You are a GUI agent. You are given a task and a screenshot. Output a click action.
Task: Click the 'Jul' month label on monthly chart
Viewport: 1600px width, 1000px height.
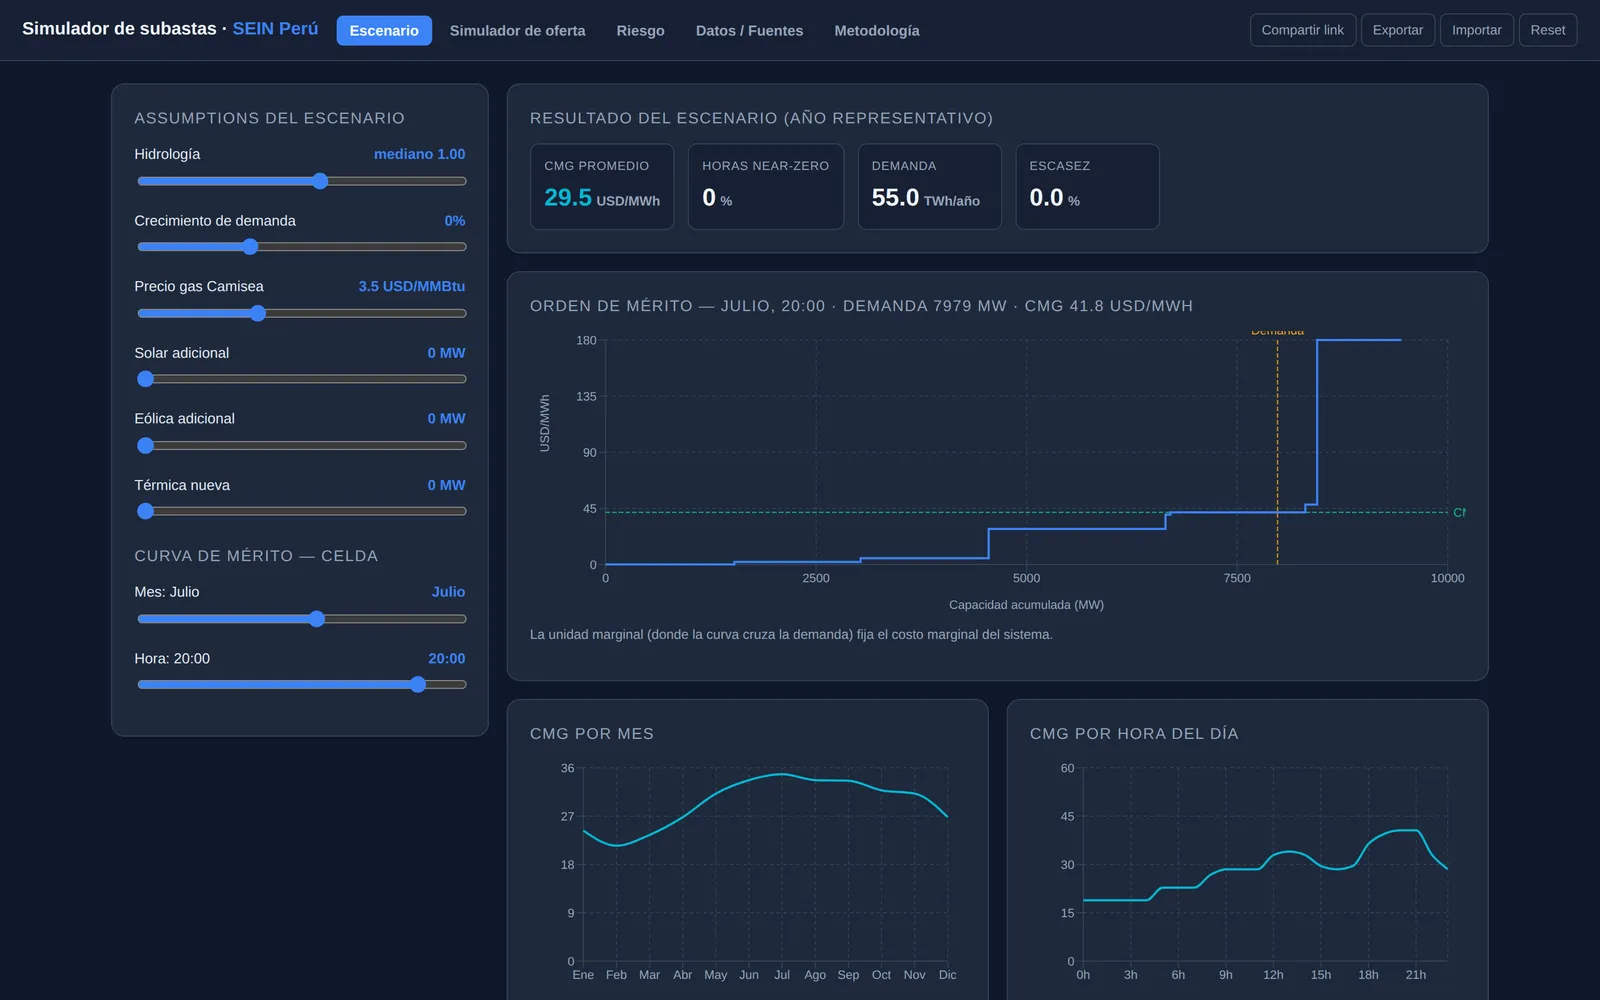(782, 975)
